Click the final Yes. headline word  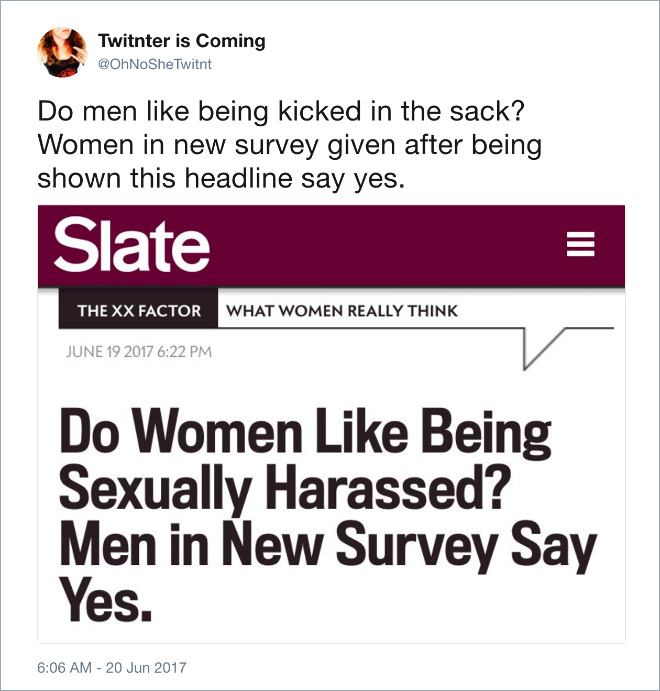point(106,601)
